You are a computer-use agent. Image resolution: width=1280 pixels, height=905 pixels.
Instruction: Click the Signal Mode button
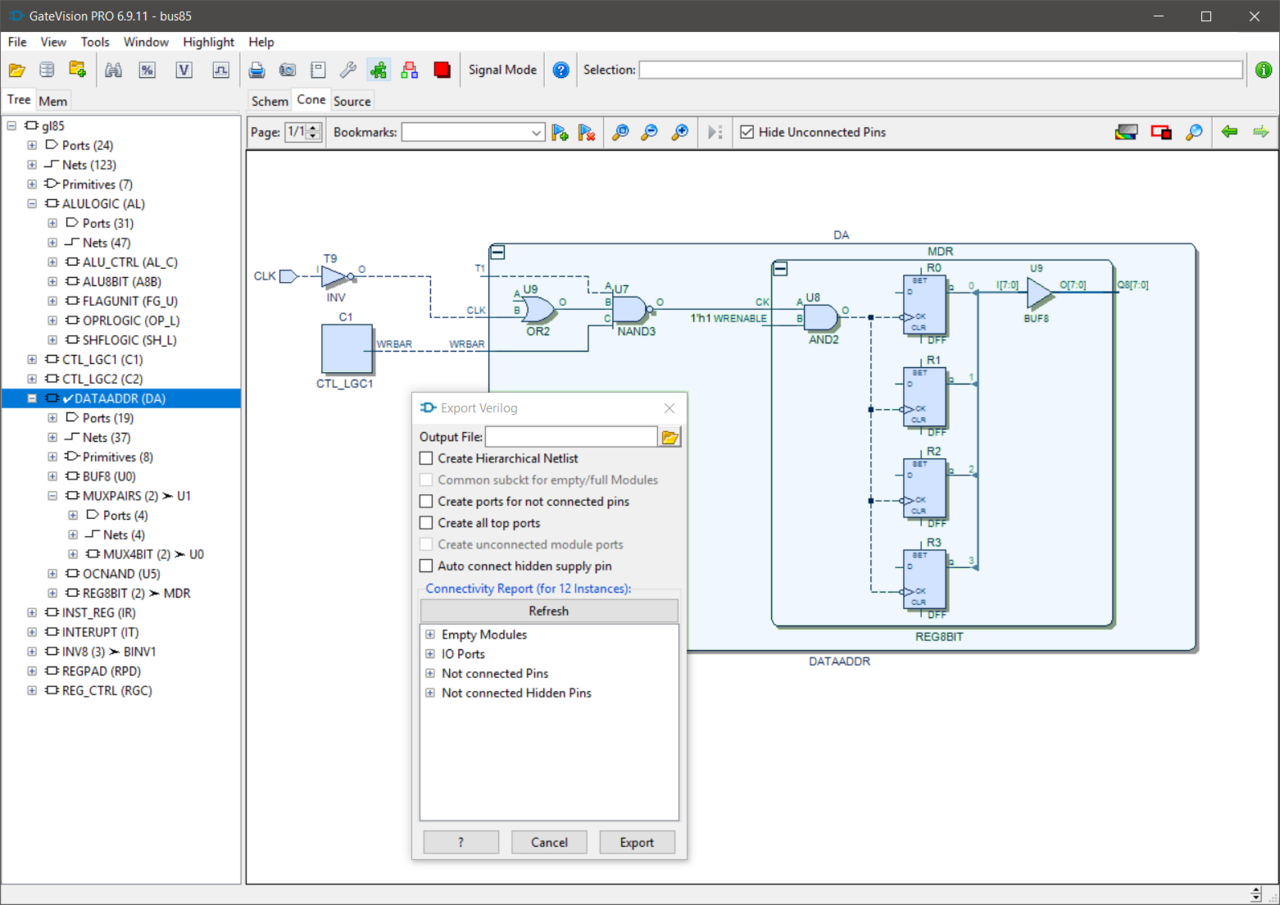pyautogui.click(x=503, y=70)
